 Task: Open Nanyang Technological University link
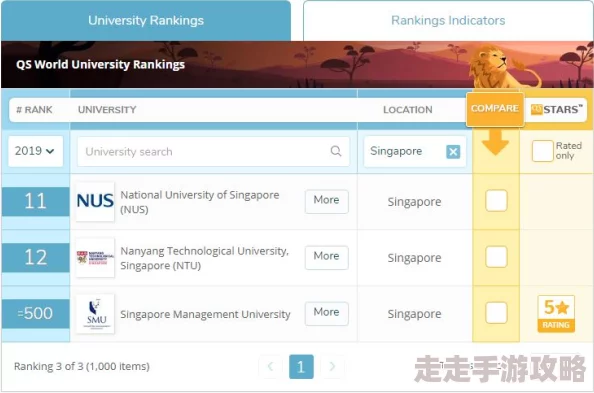coord(205,258)
